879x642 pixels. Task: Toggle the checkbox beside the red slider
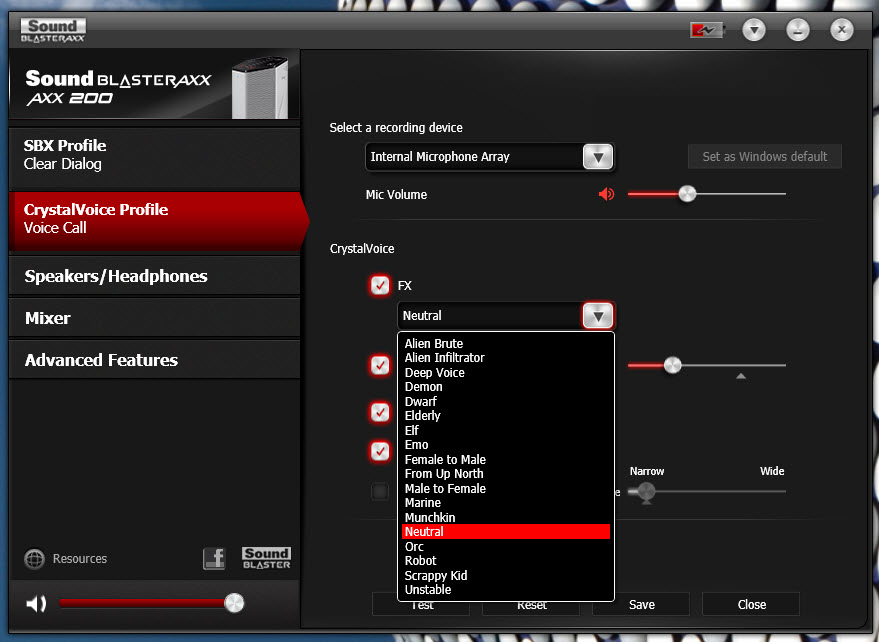[x=380, y=366]
